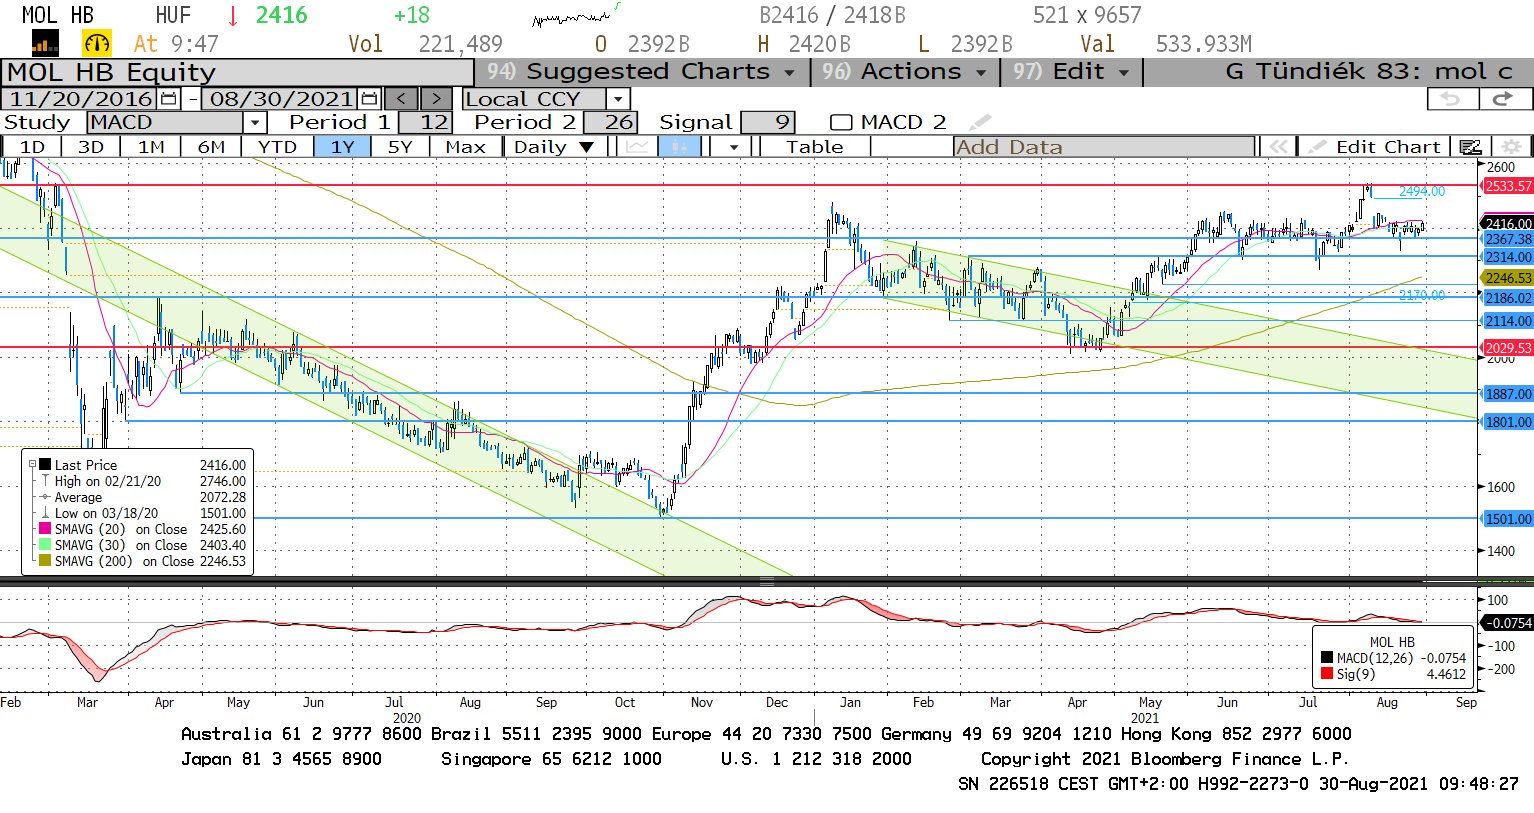This screenshot has width=1534, height=813.
Task: Select the Max range tab
Action: pos(465,147)
